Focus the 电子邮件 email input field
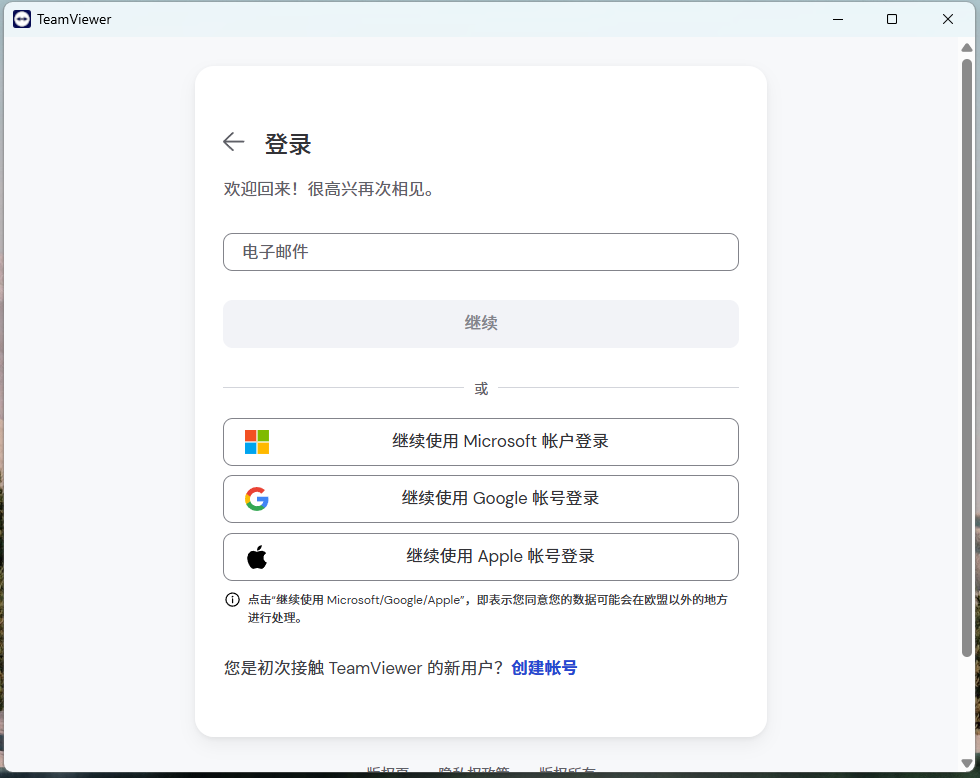This screenshot has height=778, width=980. (x=481, y=252)
